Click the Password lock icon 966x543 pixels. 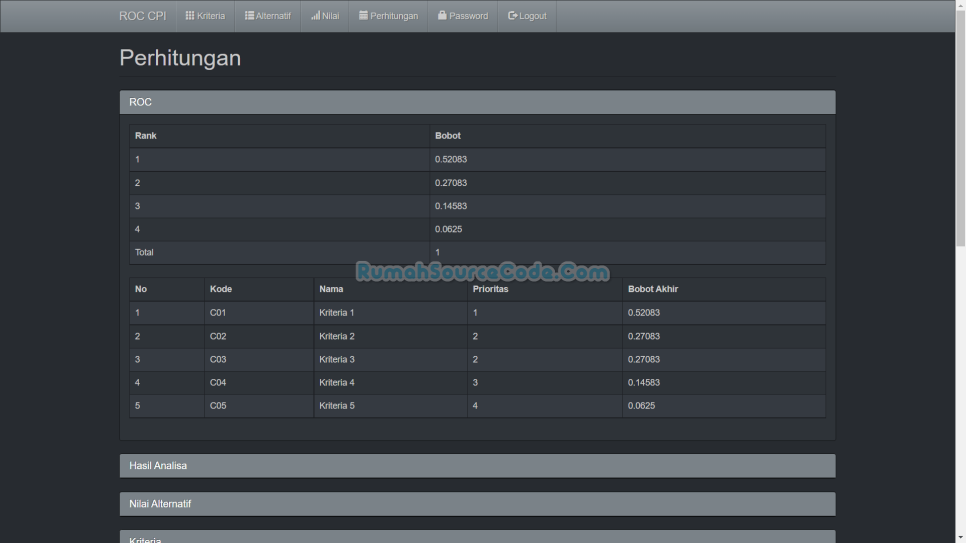click(442, 16)
